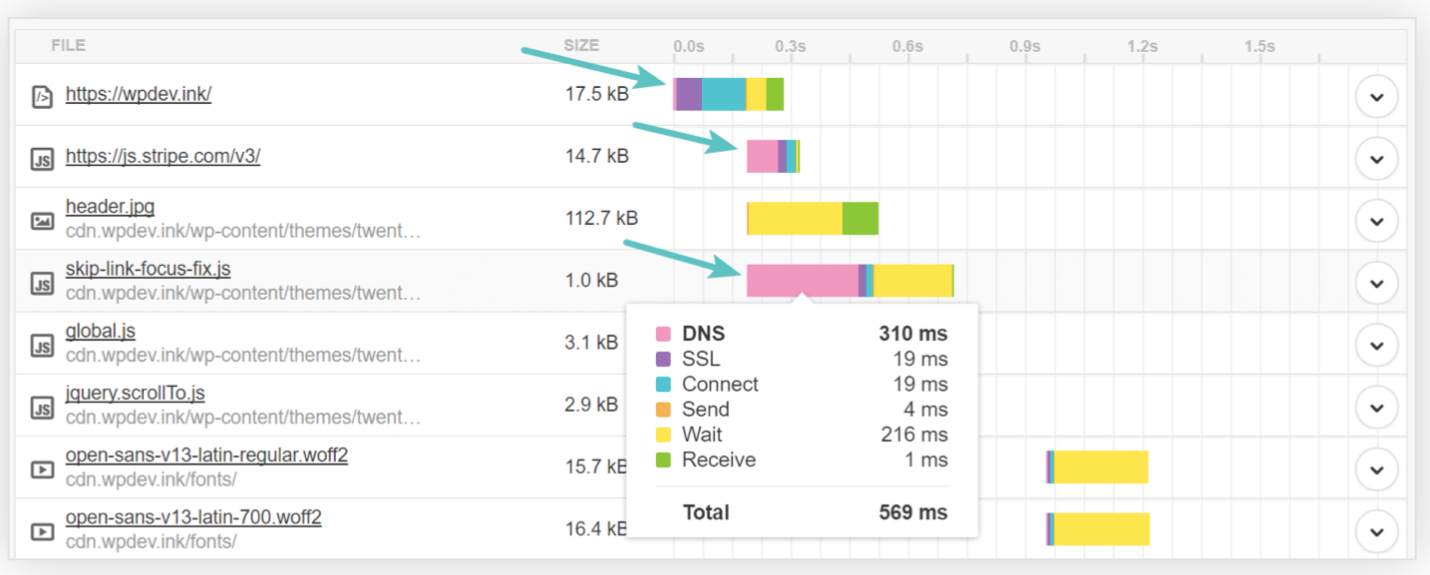Click the JS file icon for js.stripe.com
The width and height of the screenshot is (1430, 575).
(x=41, y=159)
